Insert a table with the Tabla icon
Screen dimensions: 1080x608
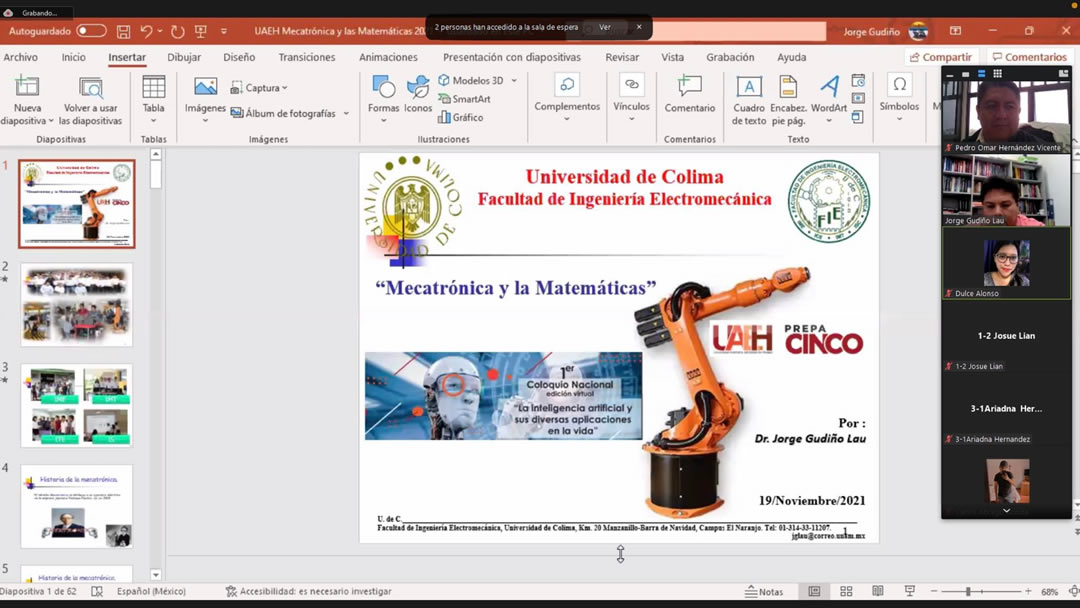click(x=154, y=87)
